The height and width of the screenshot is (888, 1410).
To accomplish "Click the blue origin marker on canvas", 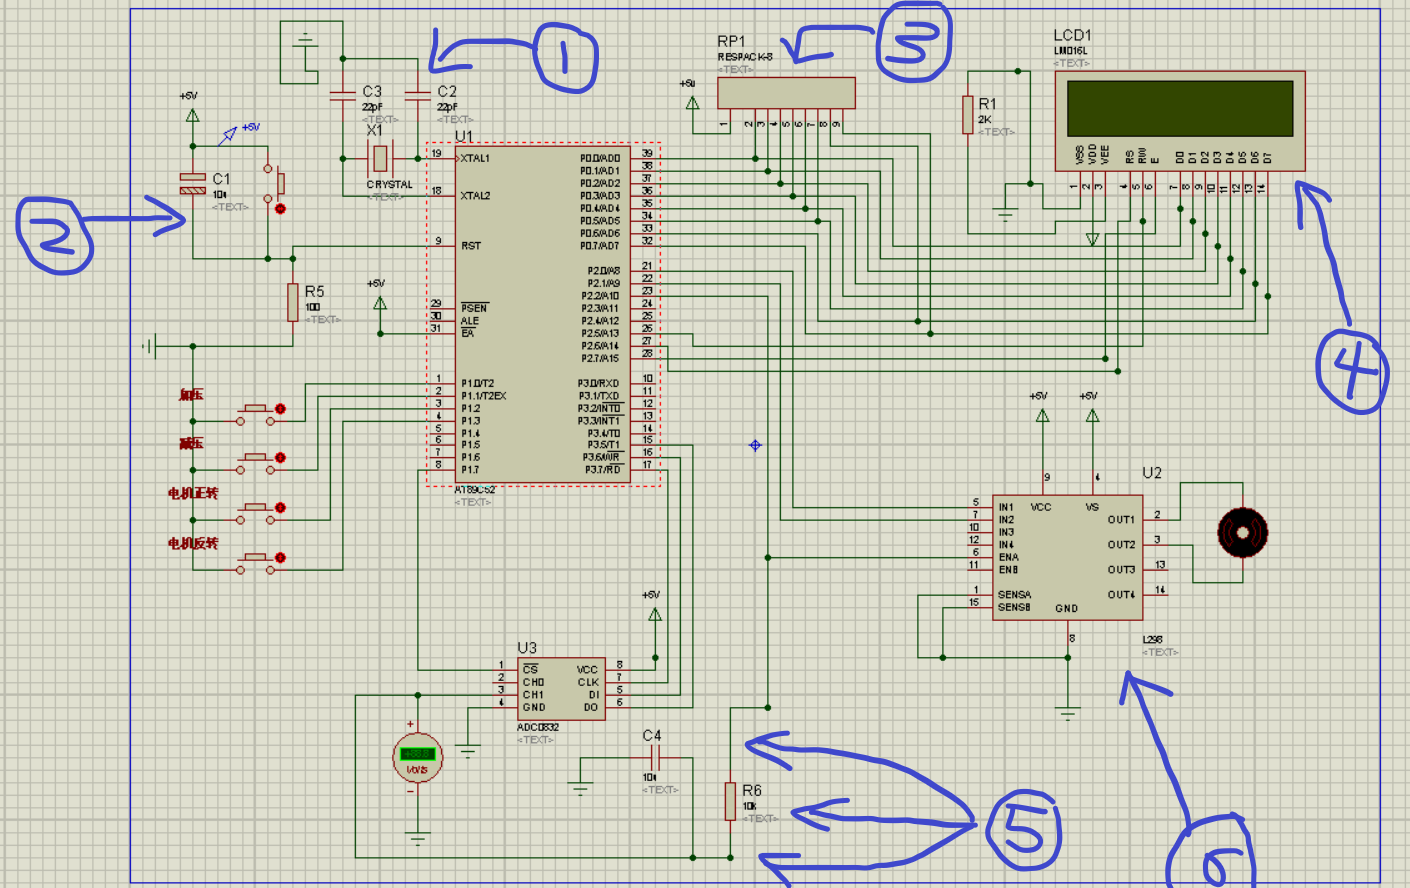I will pos(755,445).
